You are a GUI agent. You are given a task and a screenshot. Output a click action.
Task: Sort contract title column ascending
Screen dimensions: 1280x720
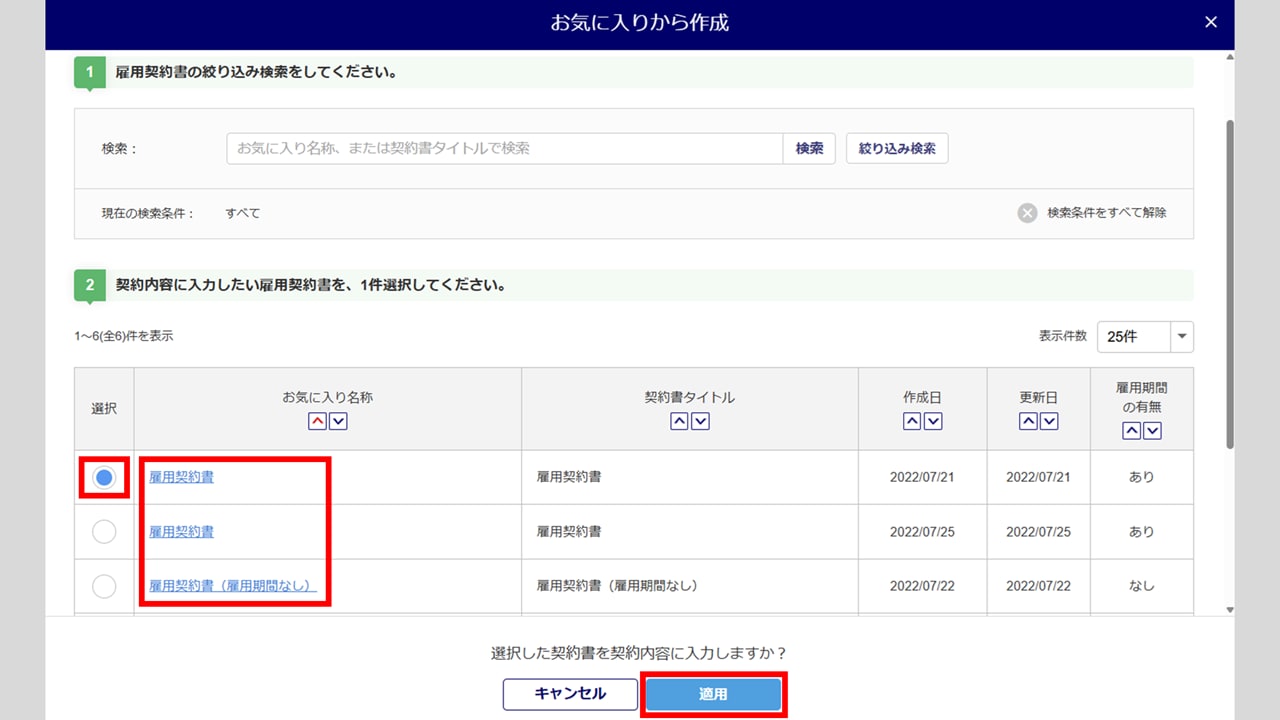pos(679,422)
